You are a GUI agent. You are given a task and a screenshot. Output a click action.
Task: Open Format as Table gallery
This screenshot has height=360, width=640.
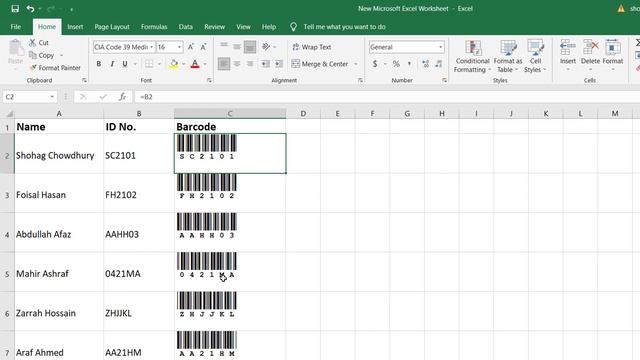click(x=508, y=56)
